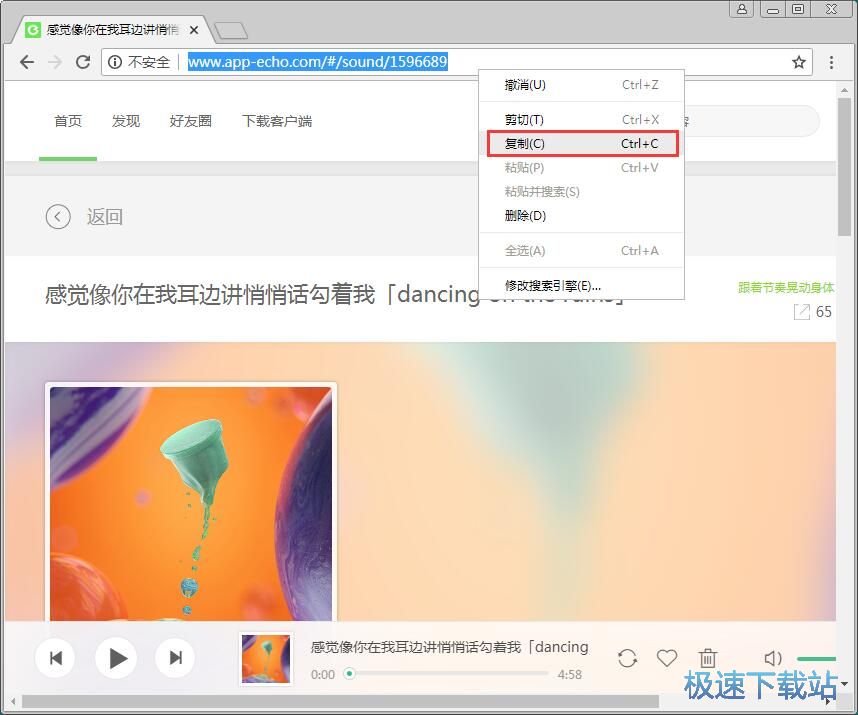This screenshot has height=715, width=858.
Task: Choose 修改搜索引擎(E)... menu entry
Action: pyautogui.click(x=581, y=286)
